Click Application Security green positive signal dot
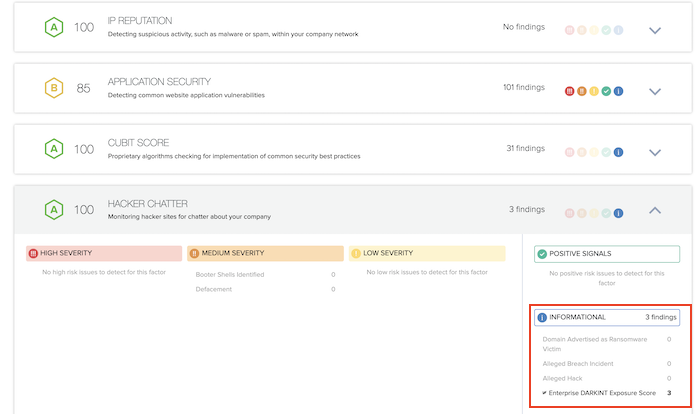700x414 pixels. click(606, 91)
